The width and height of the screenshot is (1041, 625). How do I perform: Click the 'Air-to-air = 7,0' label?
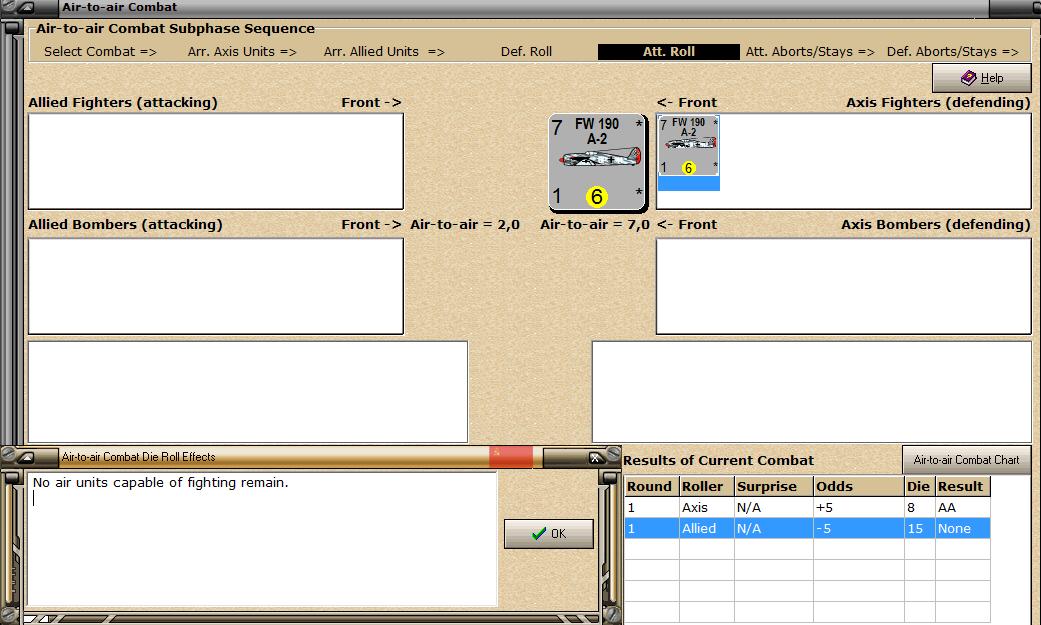coord(595,224)
